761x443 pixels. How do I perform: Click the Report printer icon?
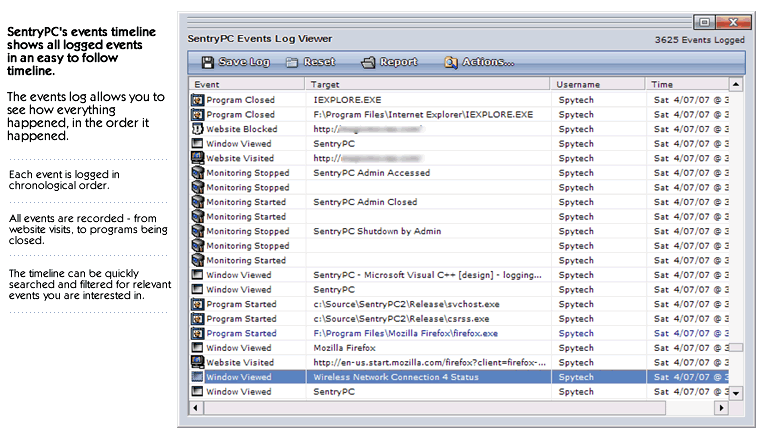coord(368,62)
